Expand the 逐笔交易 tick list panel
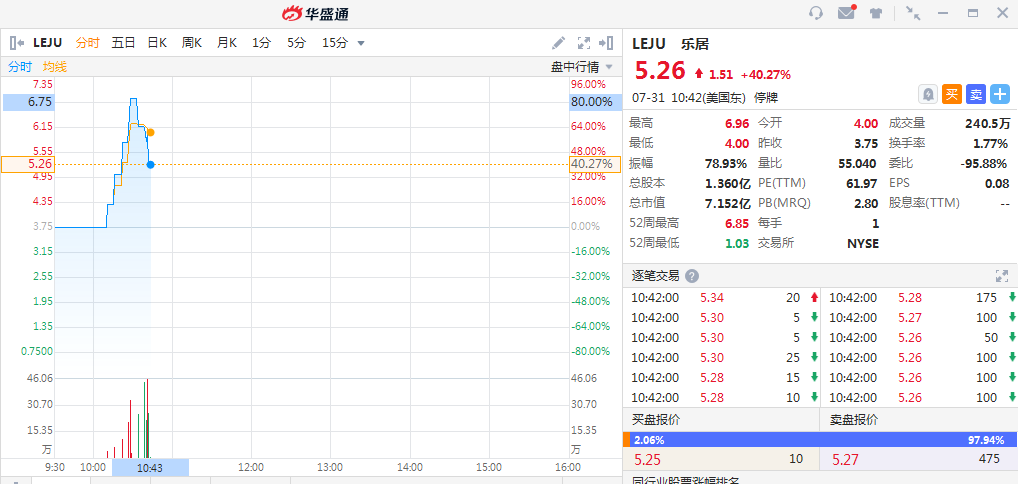The width and height of the screenshot is (1018, 484). [1002, 275]
